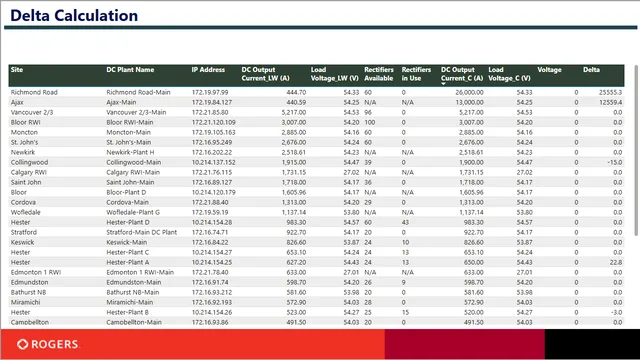Click Load Voltage_C (V) column header

(x=509, y=74)
